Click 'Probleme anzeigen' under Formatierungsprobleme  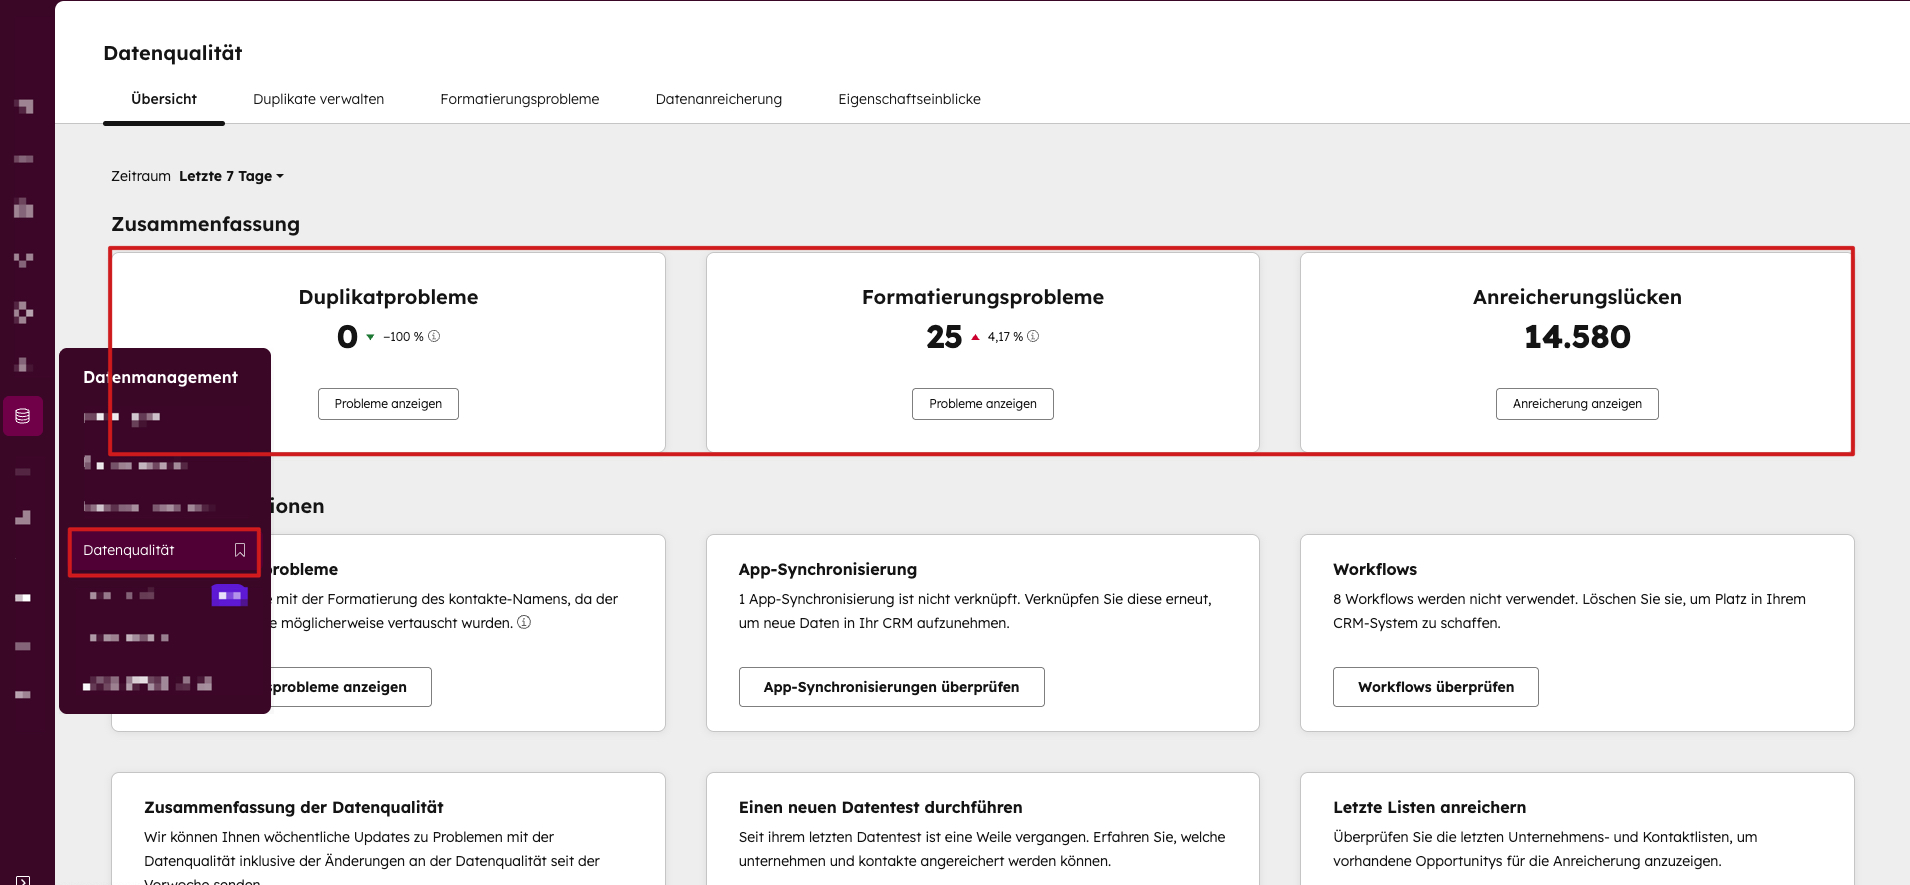pos(982,404)
